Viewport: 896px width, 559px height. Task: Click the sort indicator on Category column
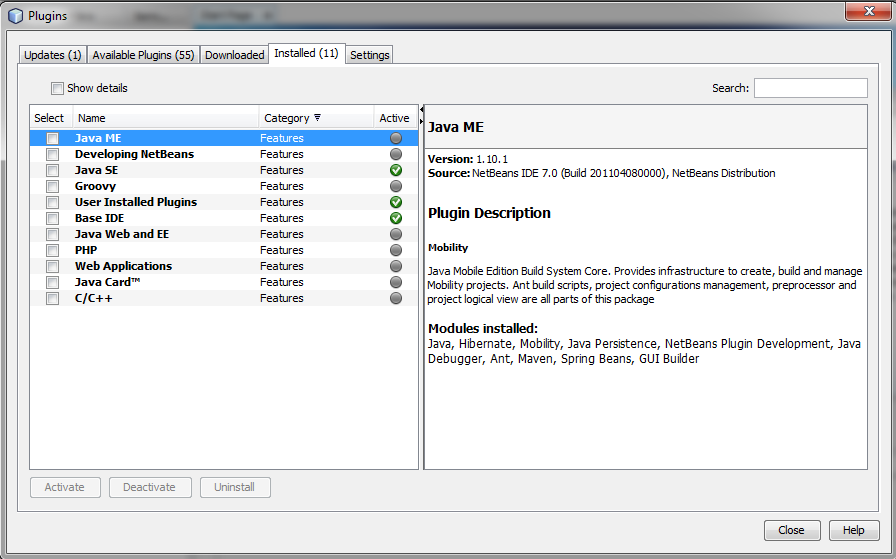tap(317, 118)
